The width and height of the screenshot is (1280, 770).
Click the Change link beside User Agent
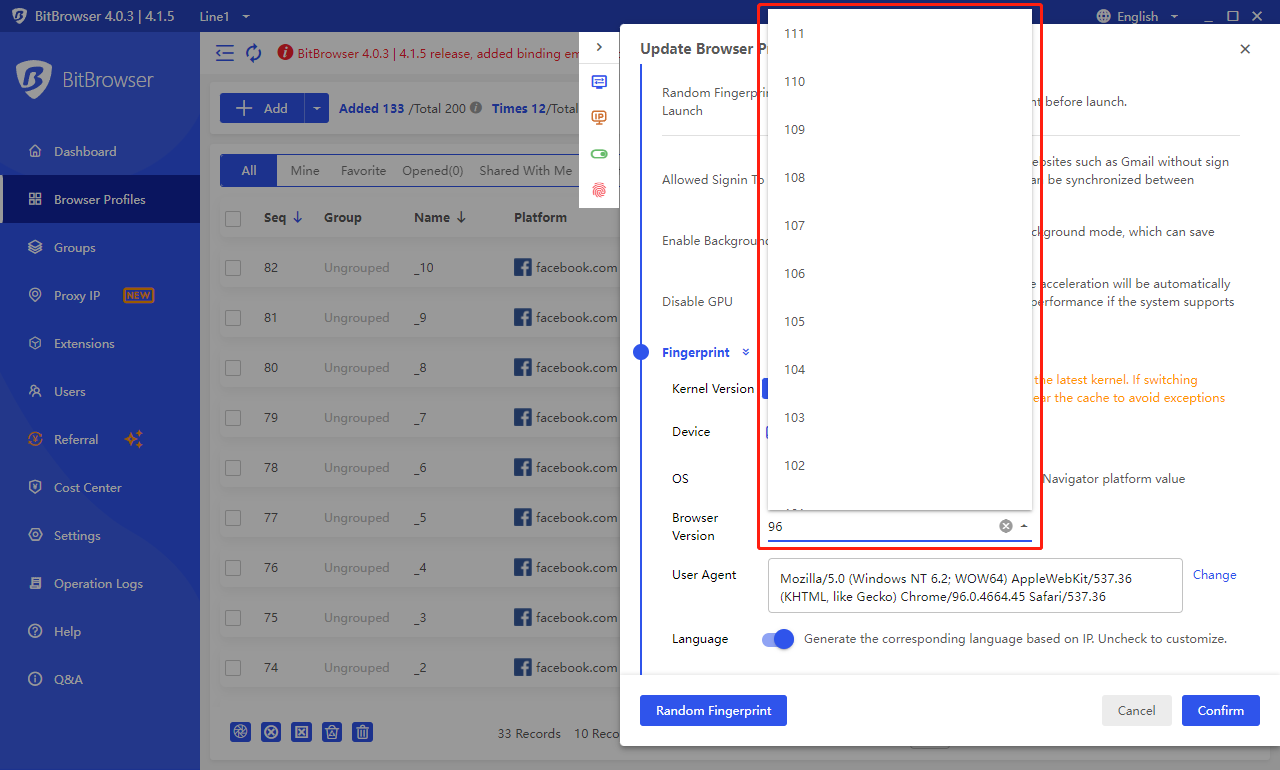tap(1214, 575)
